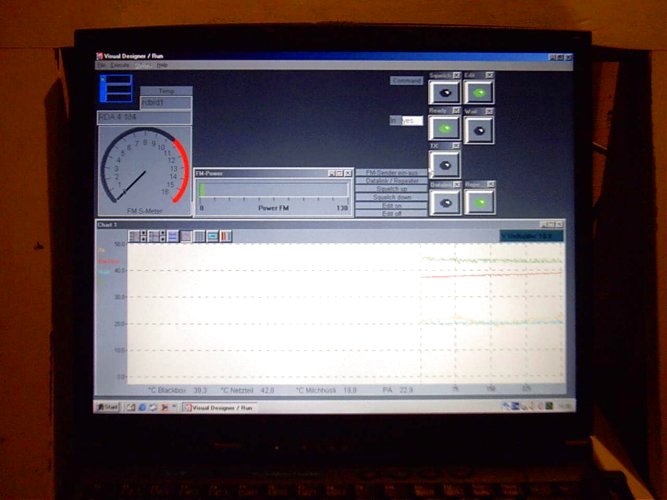Viewport: 667px width, 500px height.
Task: Click the blue bordered icon at top left
Action: point(116,89)
